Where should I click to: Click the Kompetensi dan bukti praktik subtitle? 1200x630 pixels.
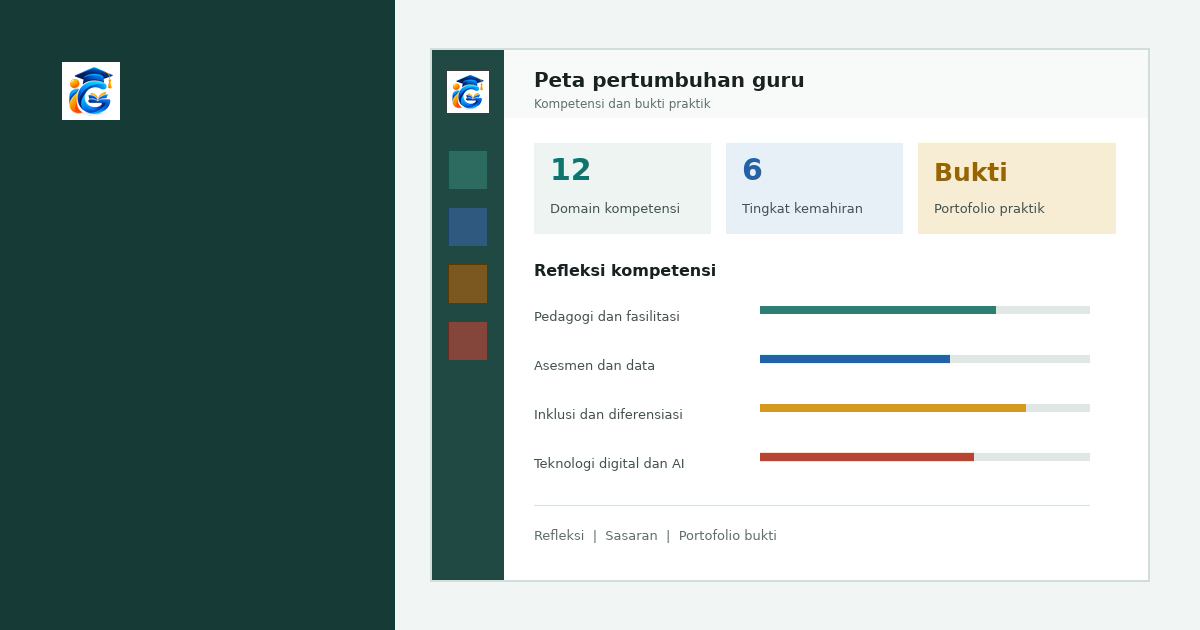(x=622, y=104)
